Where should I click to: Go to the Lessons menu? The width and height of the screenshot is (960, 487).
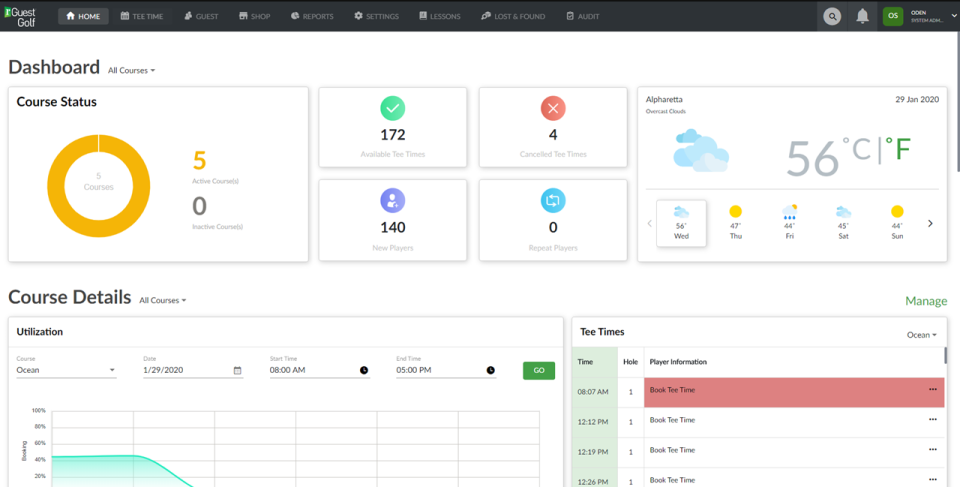click(440, 16)
